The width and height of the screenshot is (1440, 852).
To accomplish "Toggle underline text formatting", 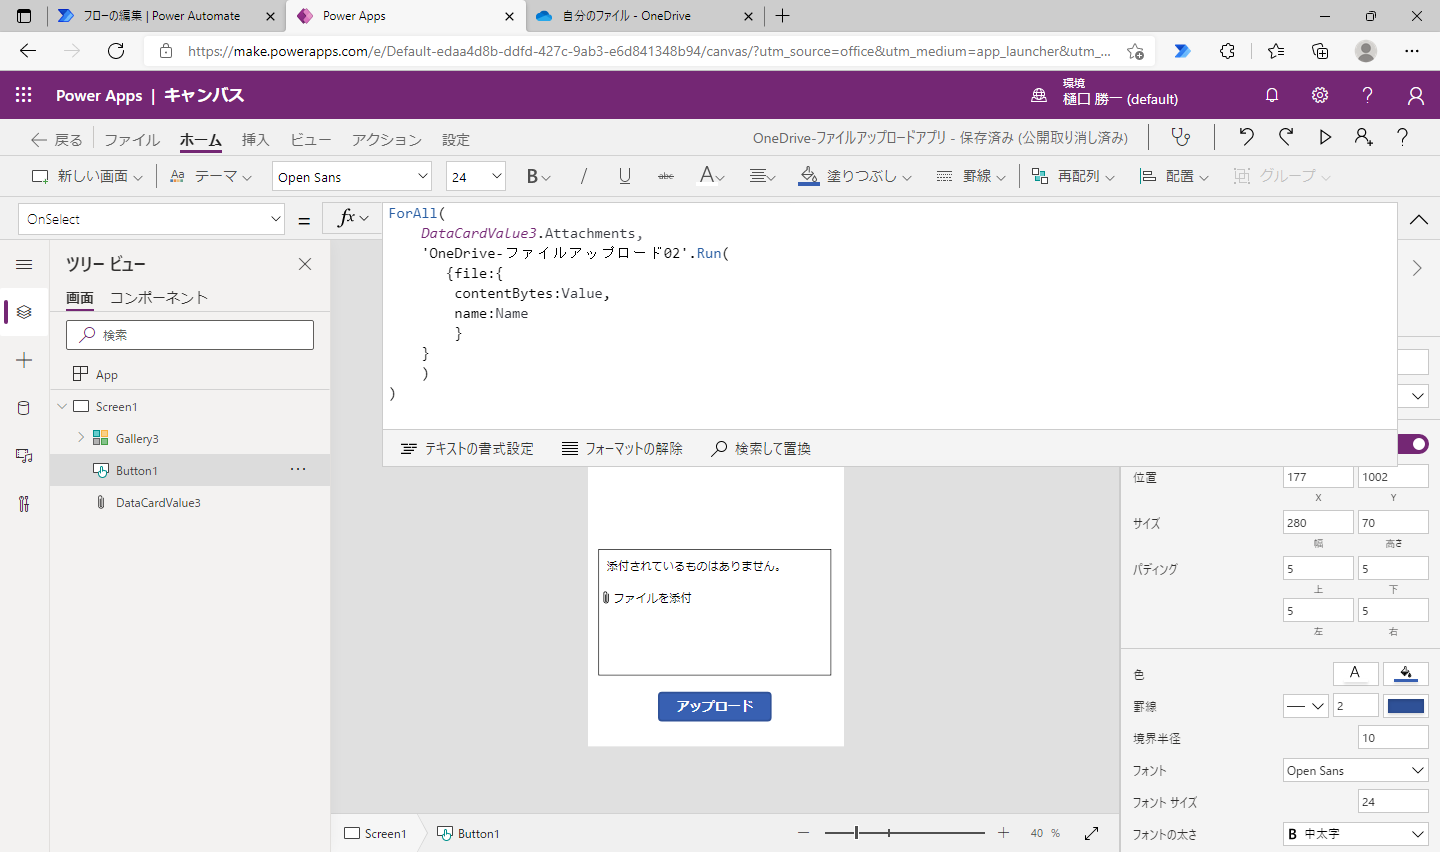I will 624,176.
